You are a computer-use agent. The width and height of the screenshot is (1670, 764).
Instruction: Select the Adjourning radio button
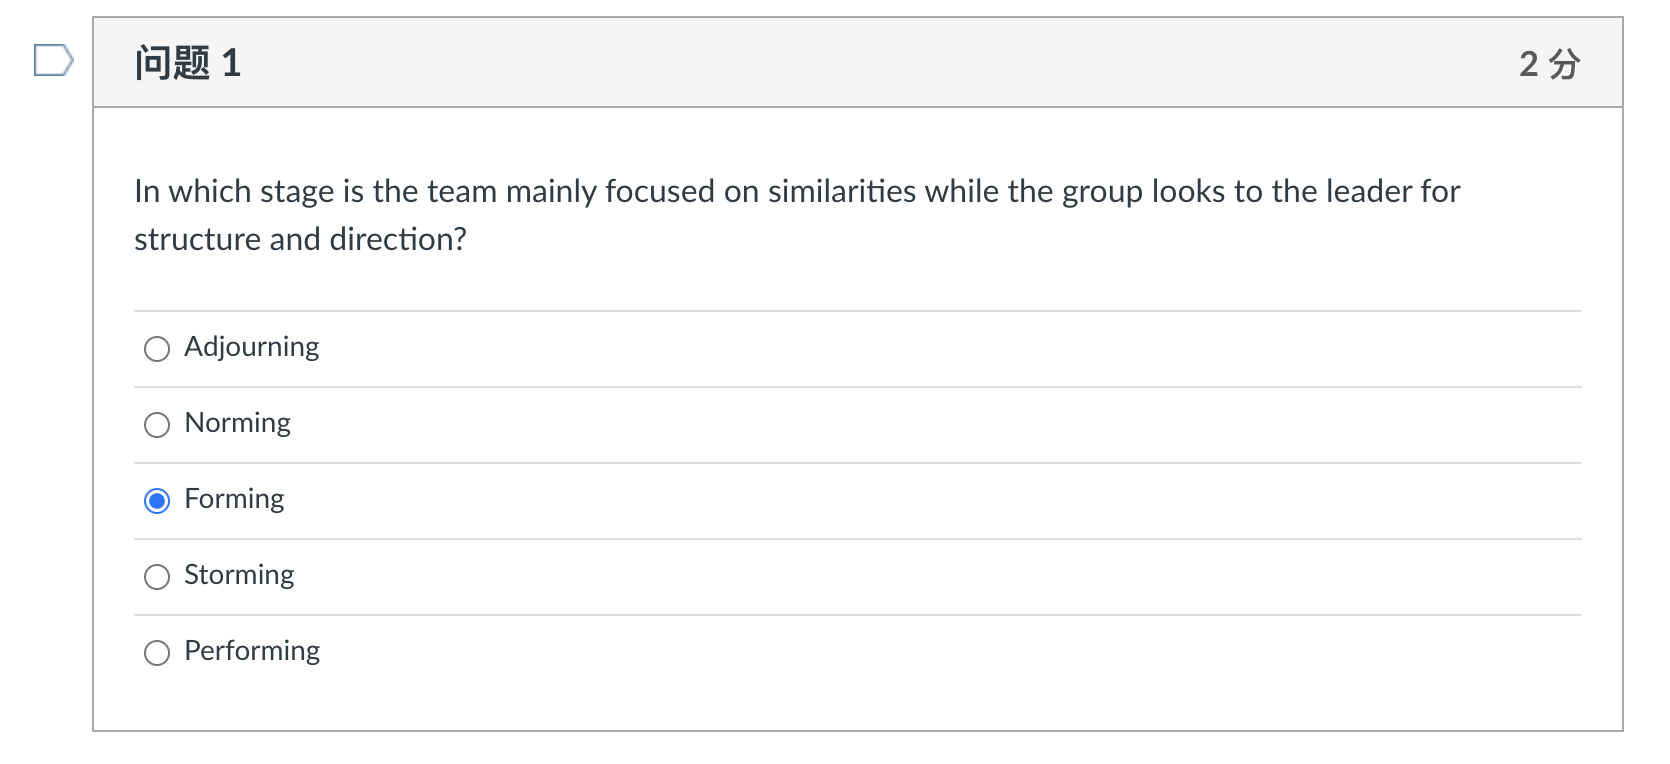(157, 349)
